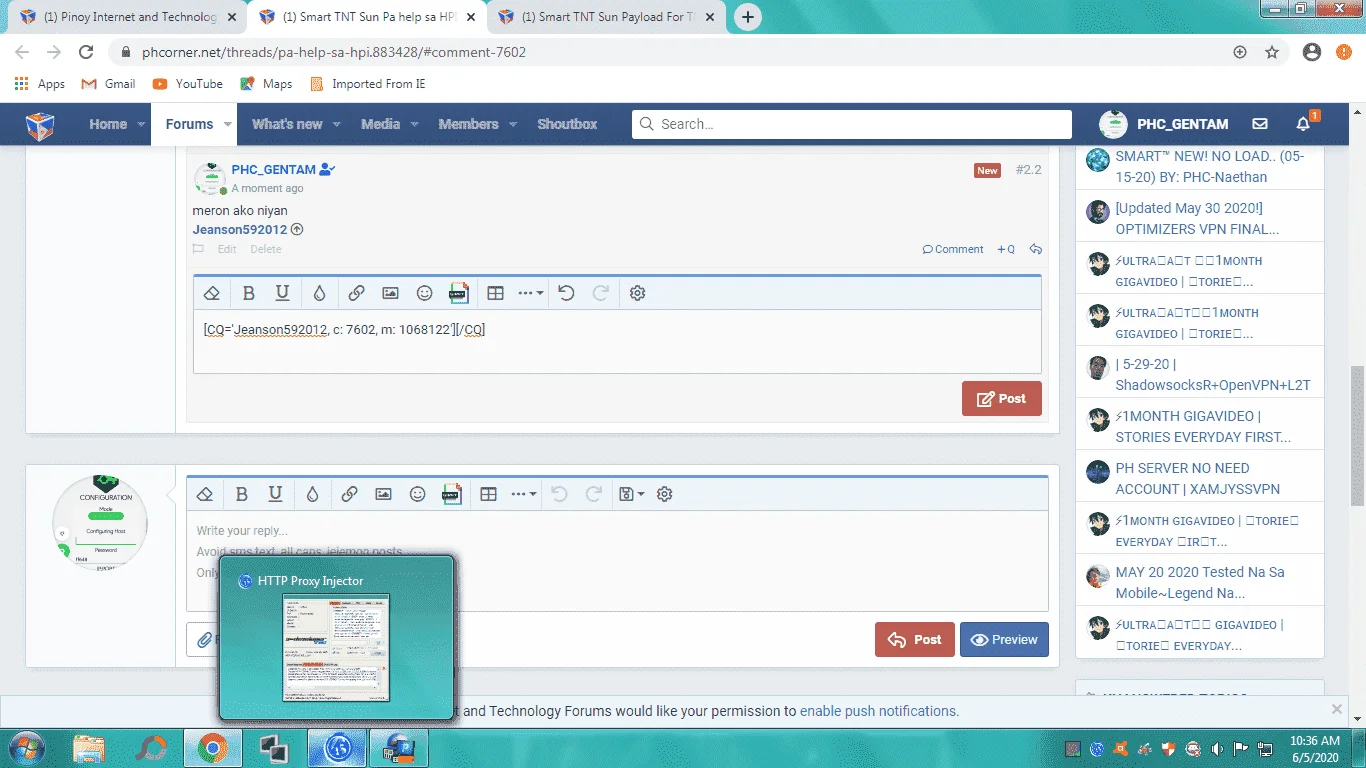Bookmark this page with the star
Image resolution: width=1366 pixels, height=768 pixels.
[x=1272, y=52]
